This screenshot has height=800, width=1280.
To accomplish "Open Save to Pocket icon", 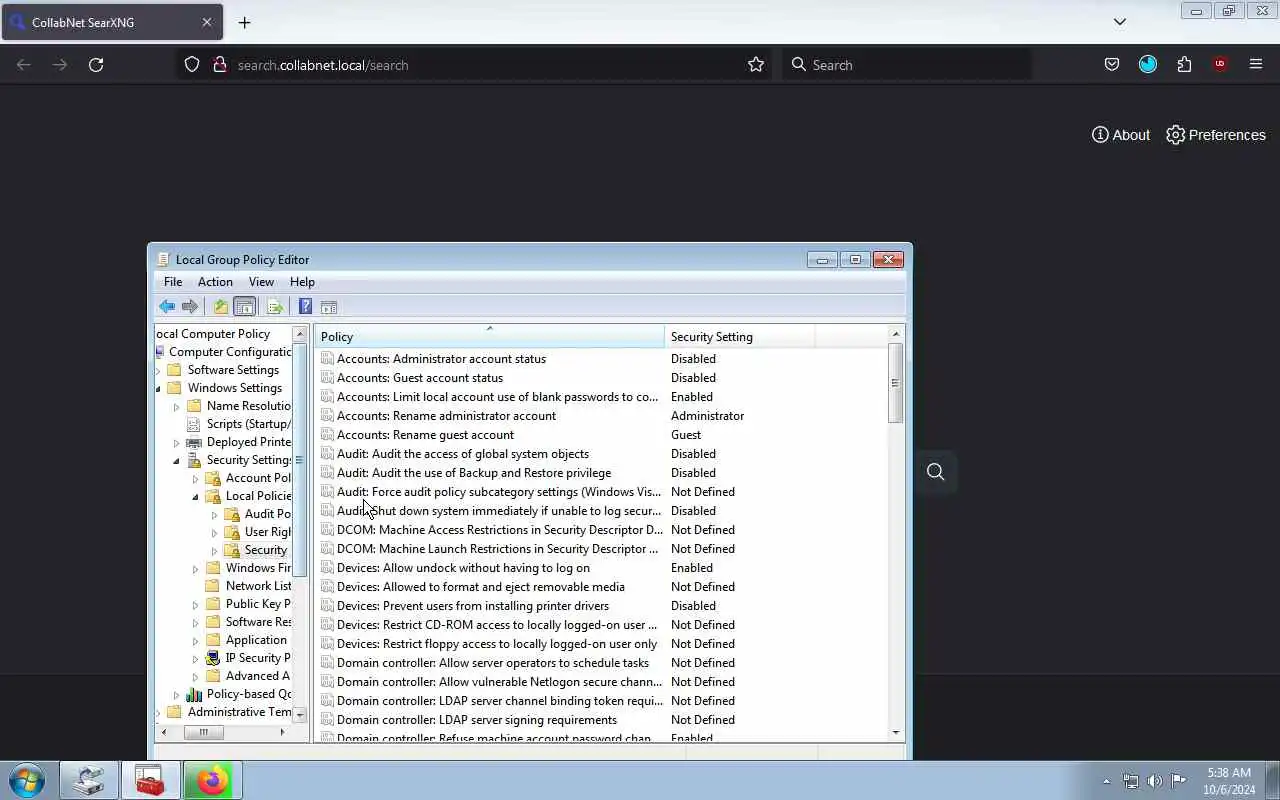I will click(x=1112, y=65).
